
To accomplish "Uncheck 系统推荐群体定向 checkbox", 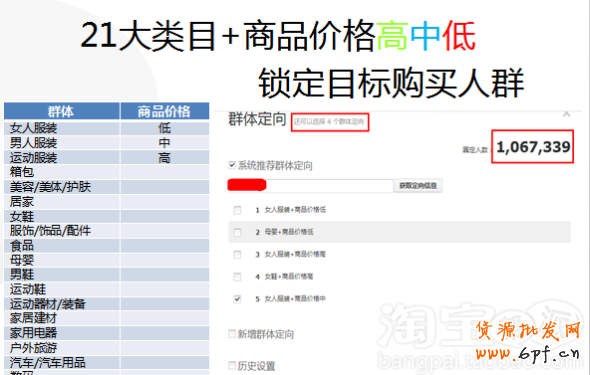I will point(232,165).
